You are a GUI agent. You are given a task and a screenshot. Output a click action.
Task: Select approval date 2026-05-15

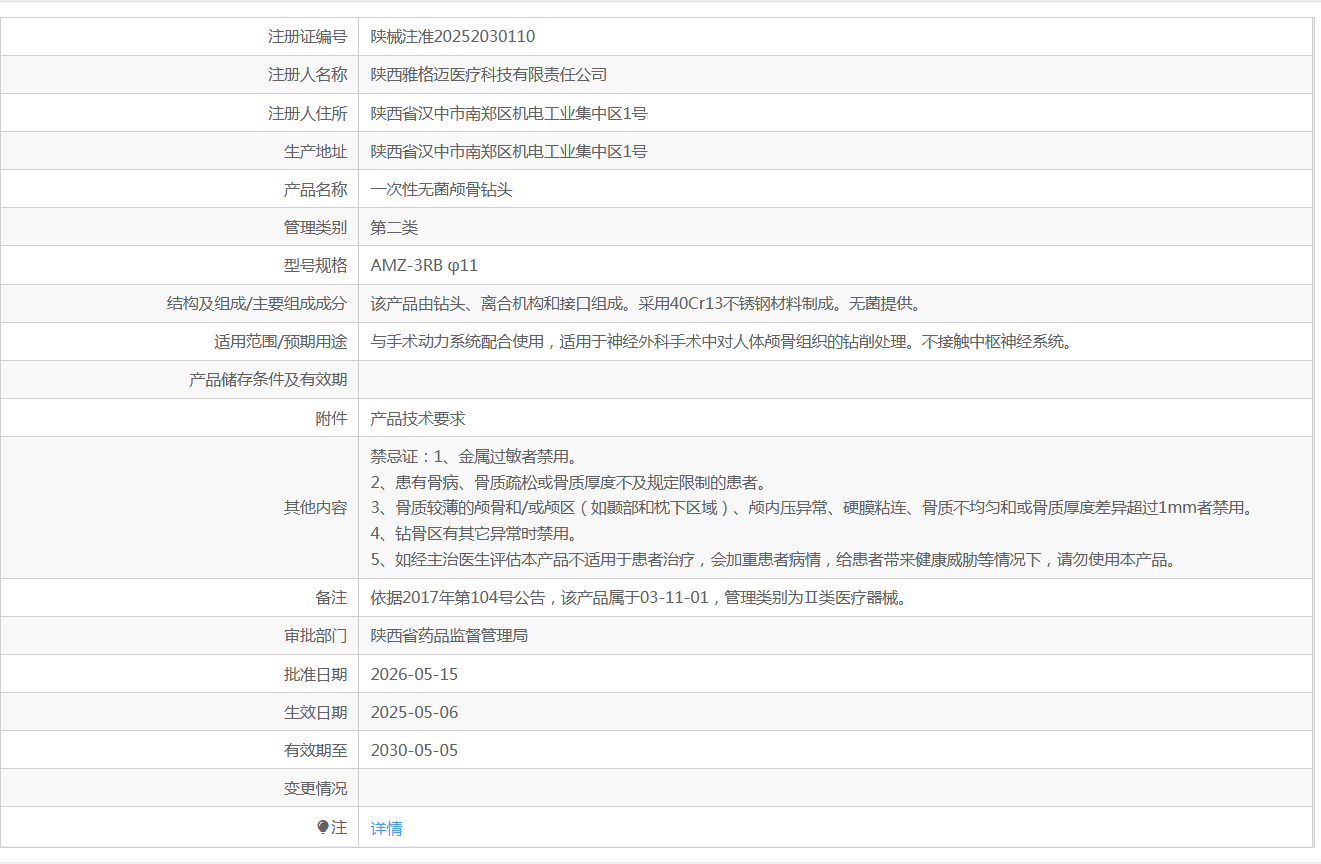tap(414, 674)
